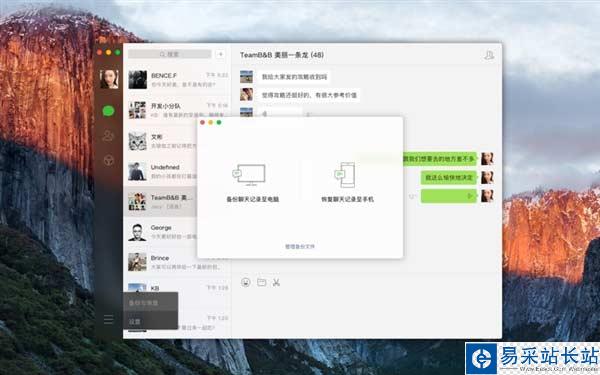This screenshot has width=600, height=375.
Task: Play the green voice message bubble
Action: coord(448,196)
